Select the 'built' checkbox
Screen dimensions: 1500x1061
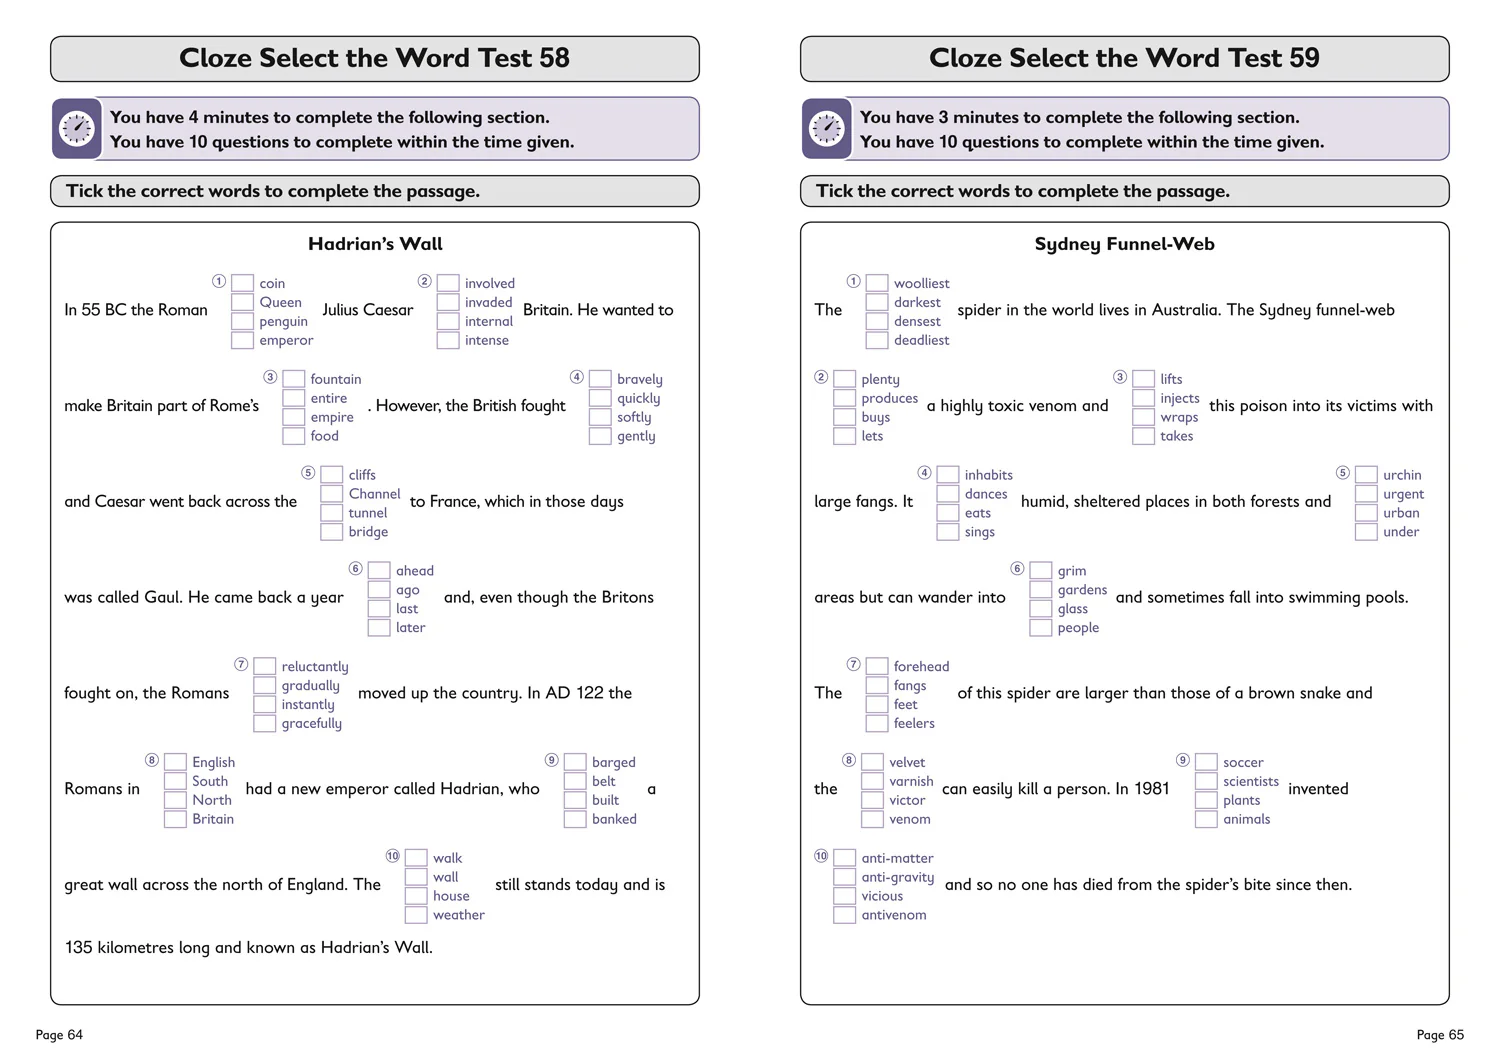tap(575, 801)
